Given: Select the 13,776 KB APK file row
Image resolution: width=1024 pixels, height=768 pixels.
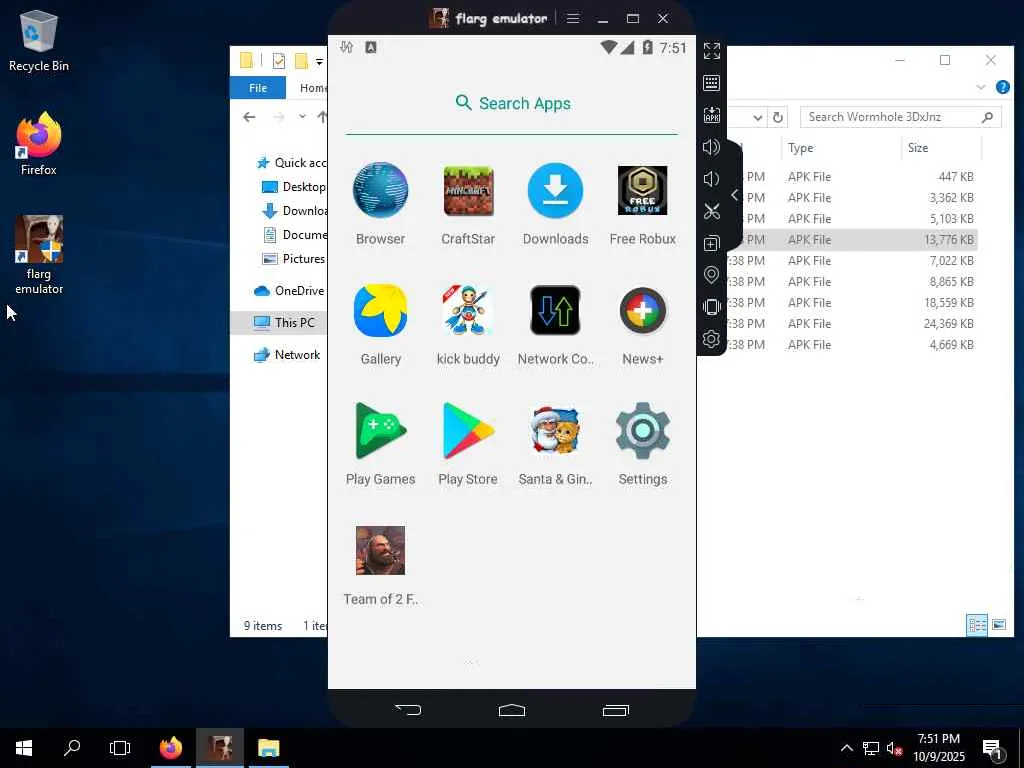Looking at the screenshot, I should tap(852, 240).
